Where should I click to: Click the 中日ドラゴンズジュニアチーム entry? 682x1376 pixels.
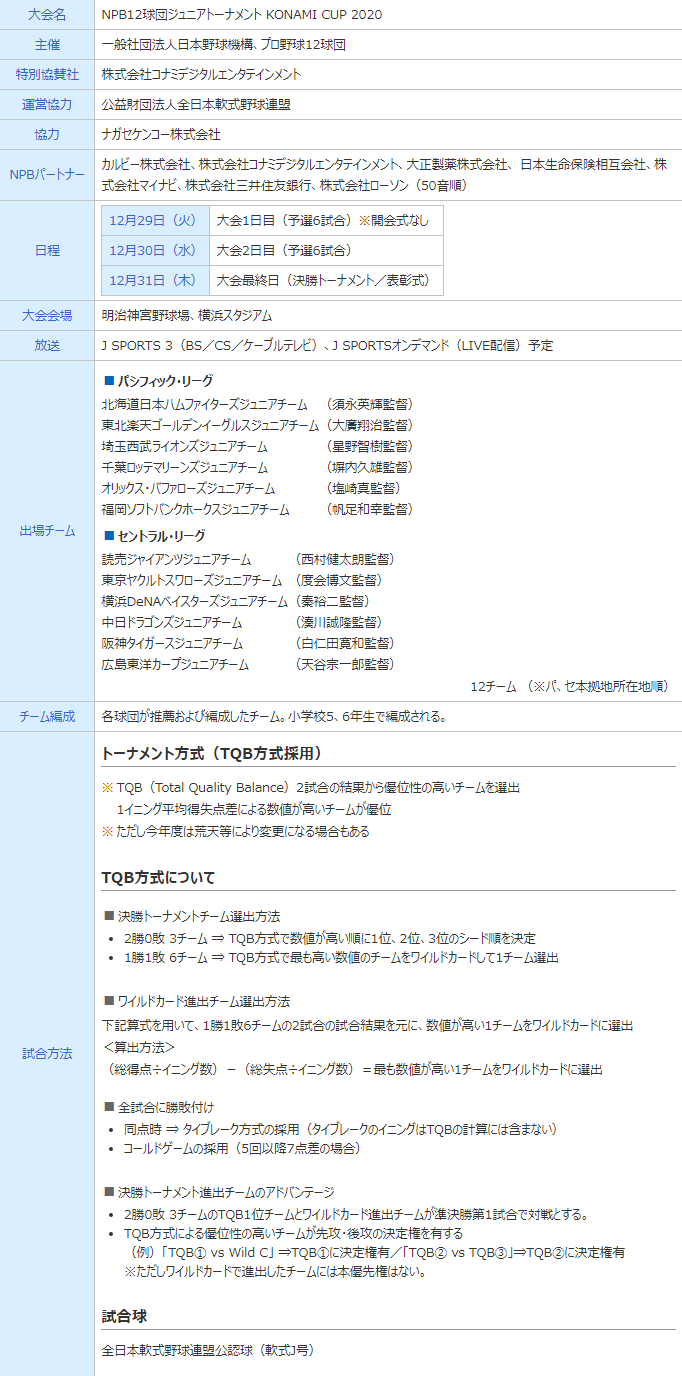pyautogui.click(x=172, y=622)
